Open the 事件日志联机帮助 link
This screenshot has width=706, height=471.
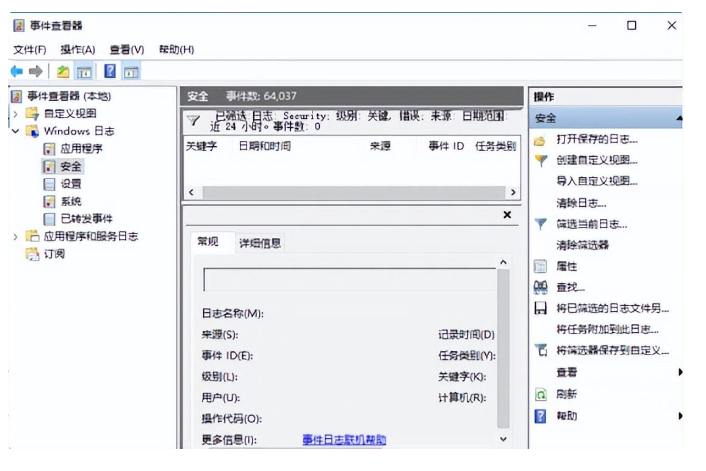344,439
